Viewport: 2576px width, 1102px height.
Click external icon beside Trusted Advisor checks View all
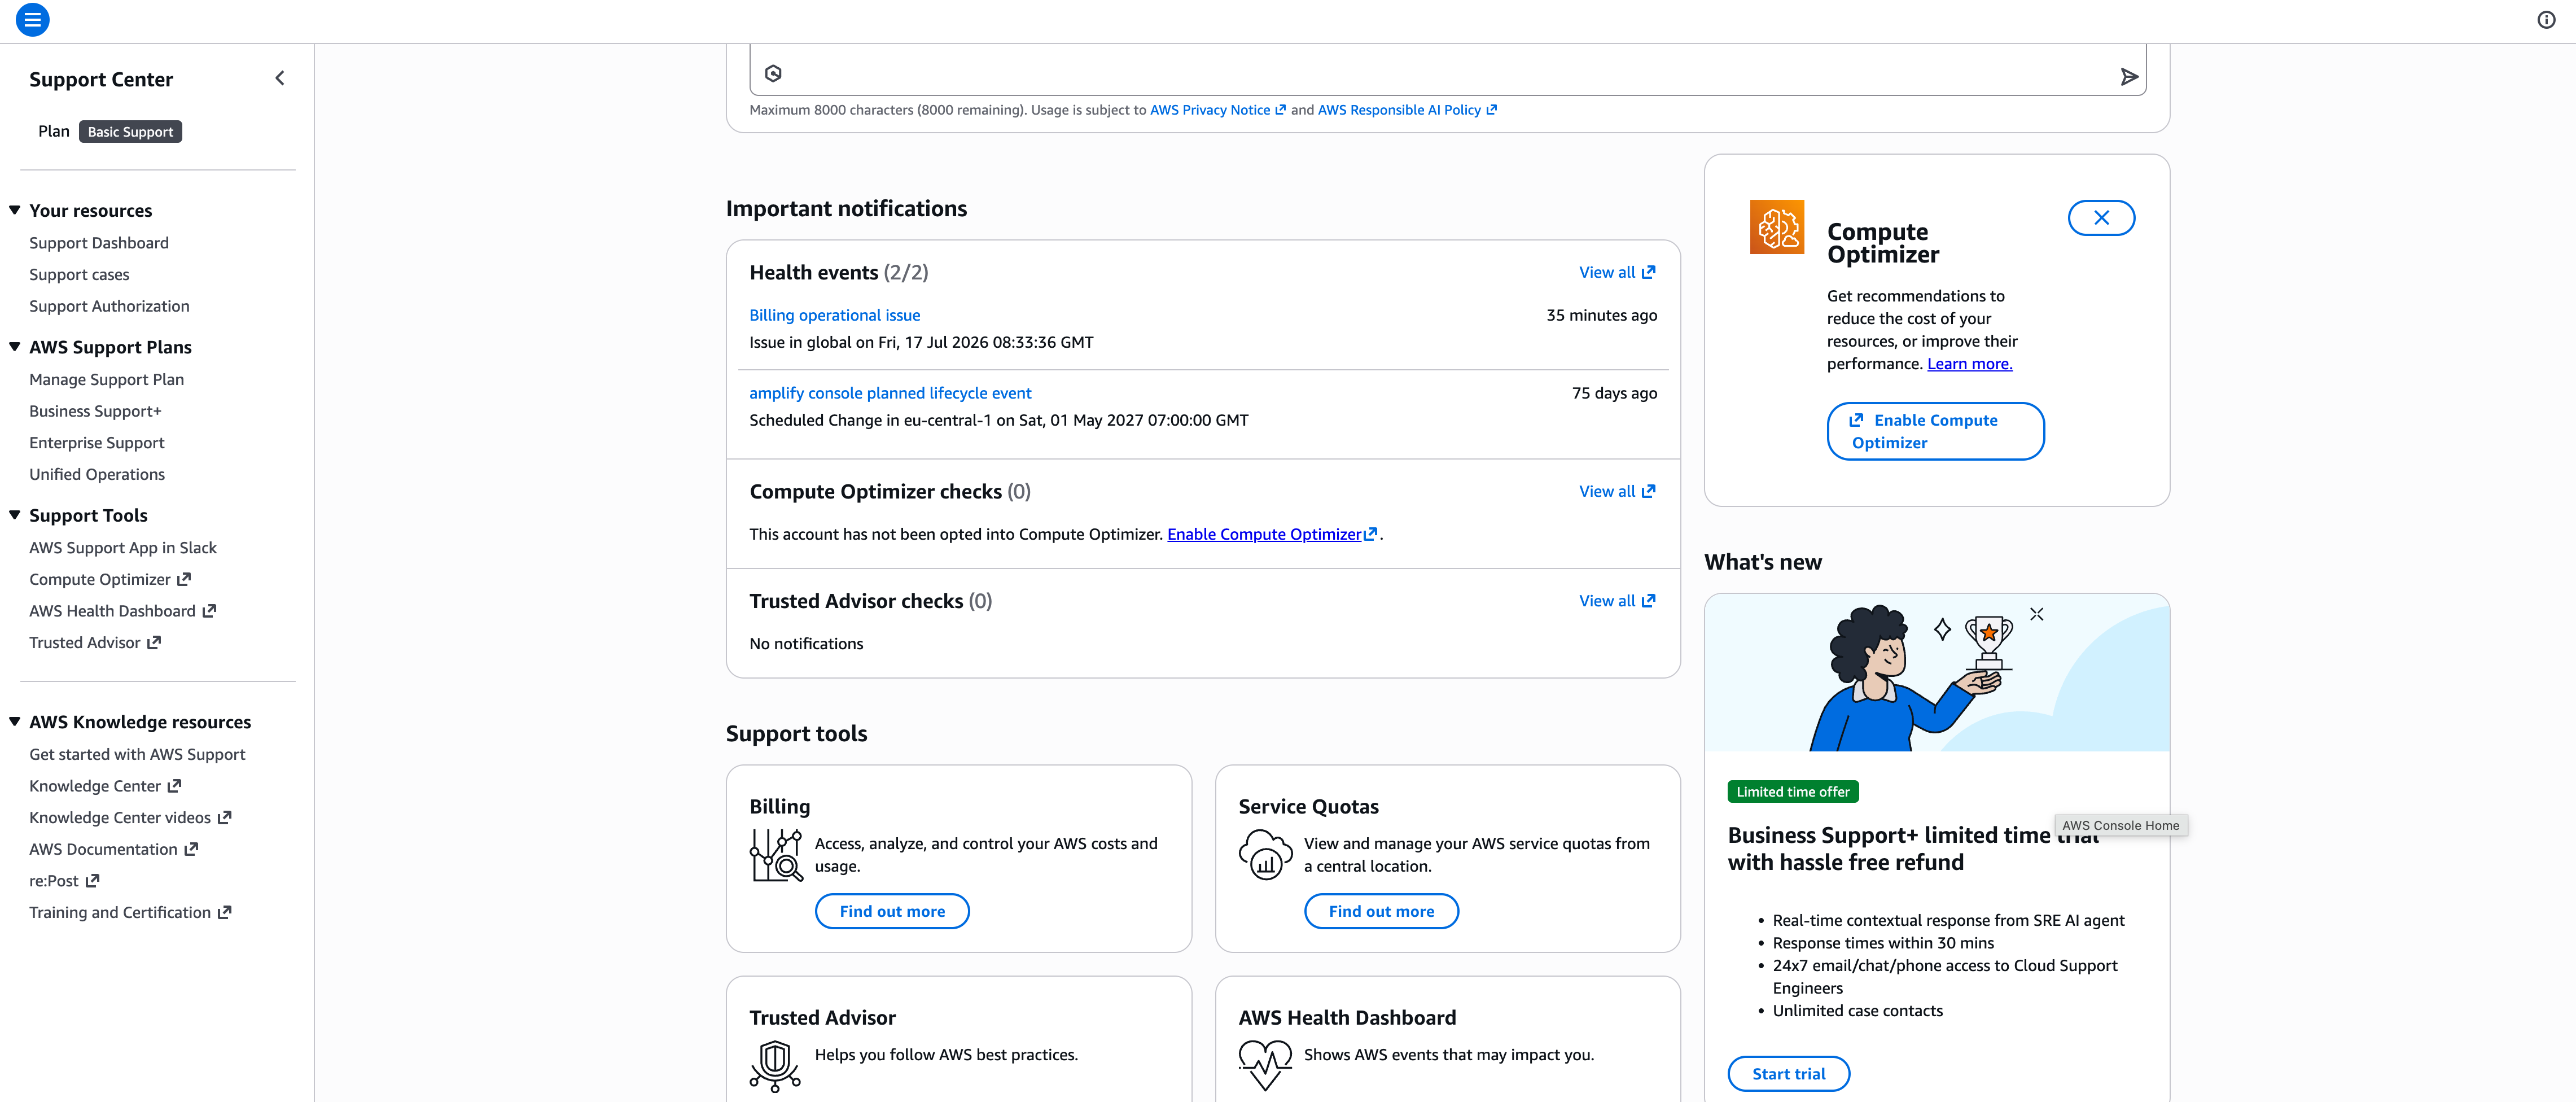tap(1648, 601)
